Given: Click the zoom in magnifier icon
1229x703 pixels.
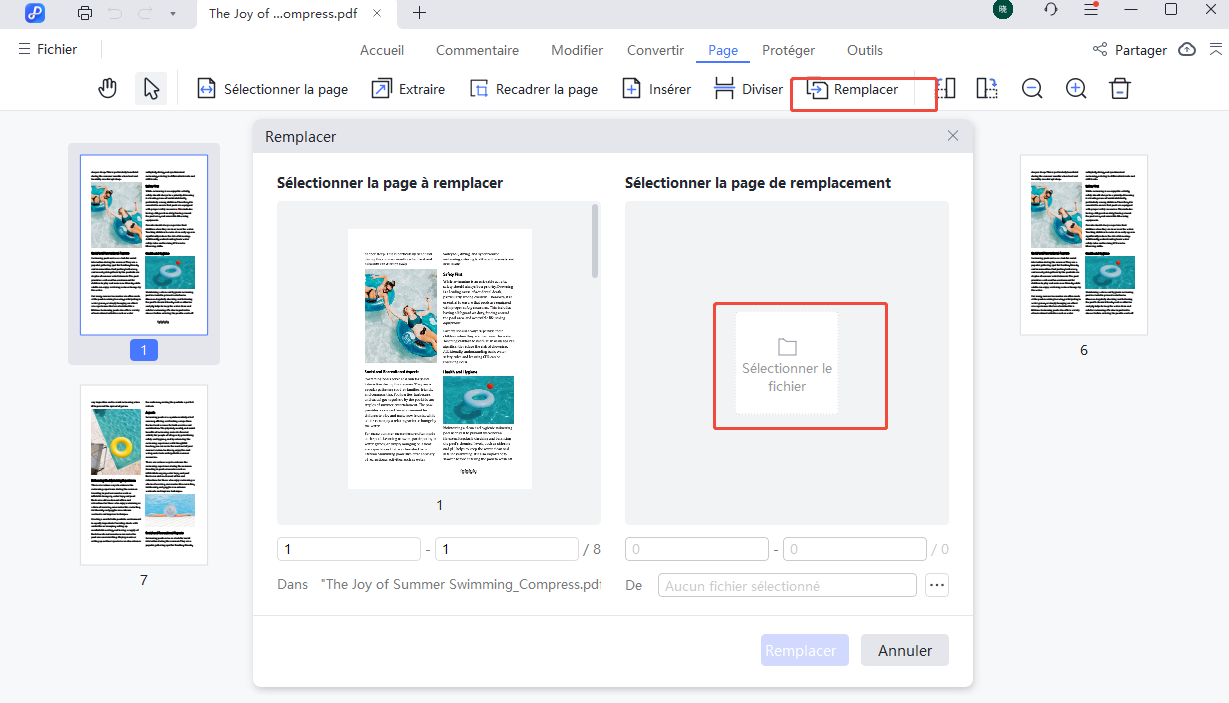Looking at the screenshot, I should 1076,89.
